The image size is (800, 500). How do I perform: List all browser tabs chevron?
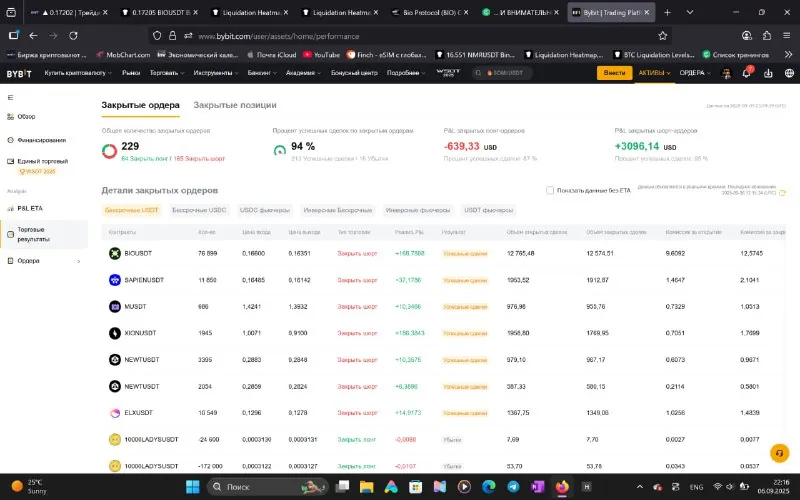689,12
